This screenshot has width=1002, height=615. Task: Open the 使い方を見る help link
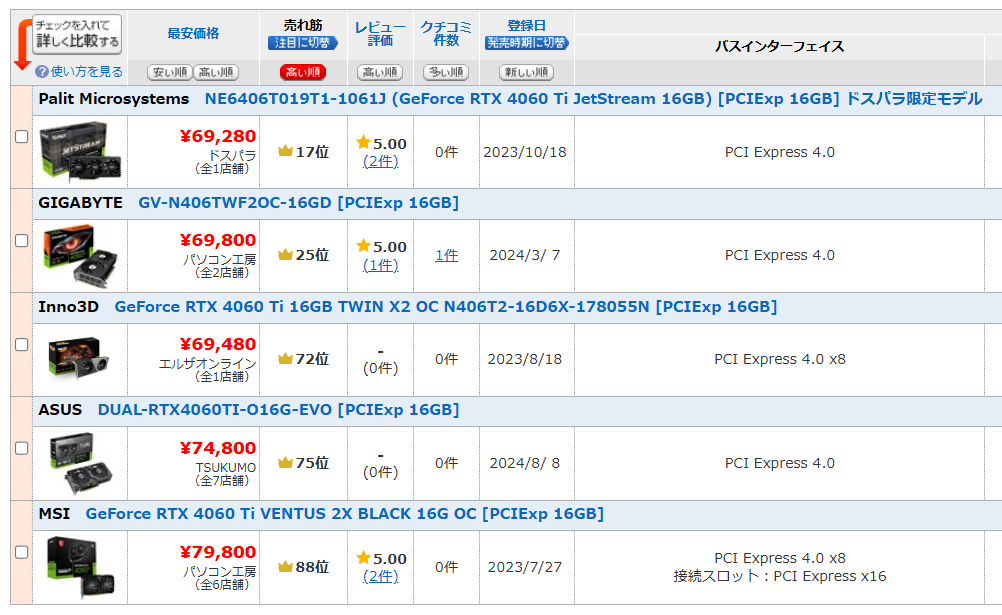tap(86, 72)
